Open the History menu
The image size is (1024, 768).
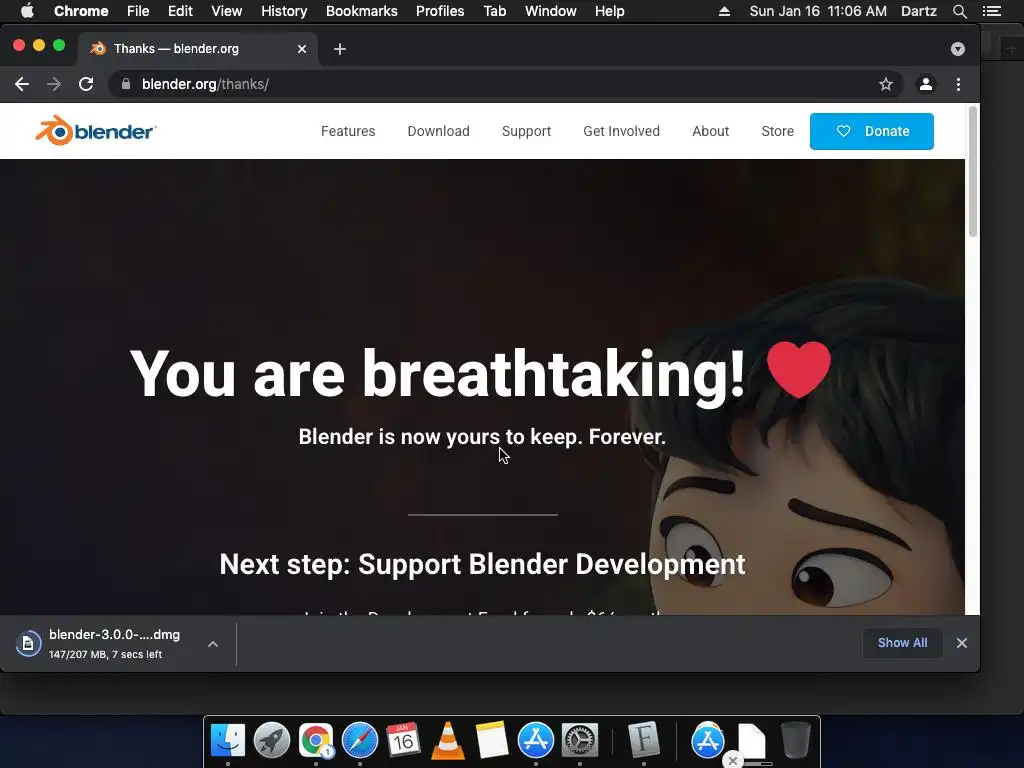[x=284, y=11]
